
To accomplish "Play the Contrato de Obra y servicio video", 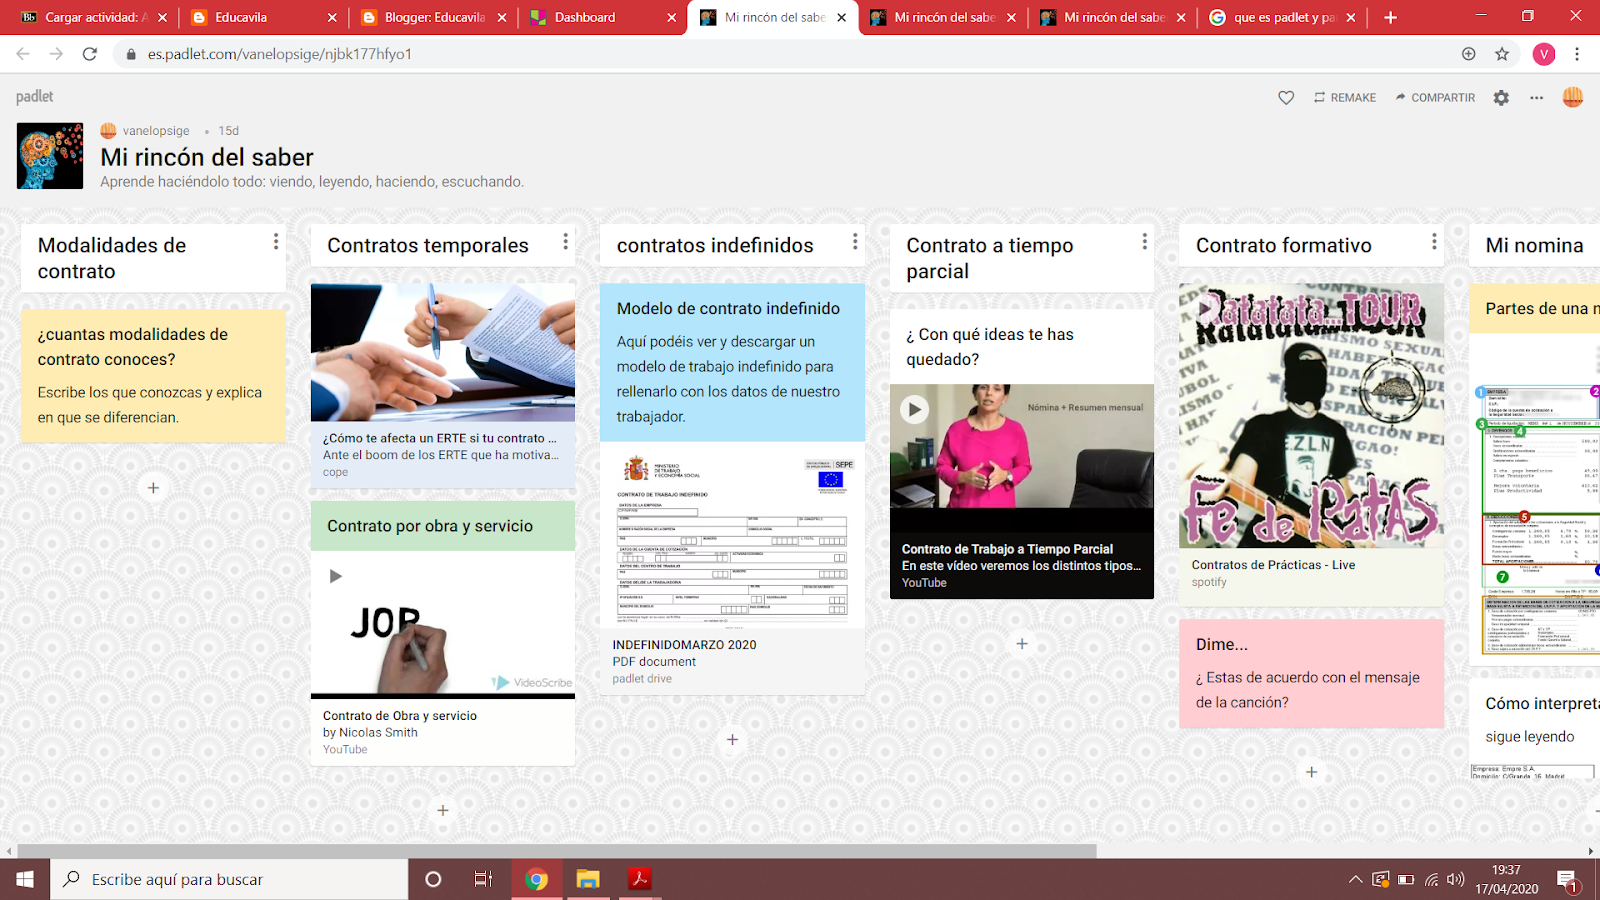I will tap(337, 575).
